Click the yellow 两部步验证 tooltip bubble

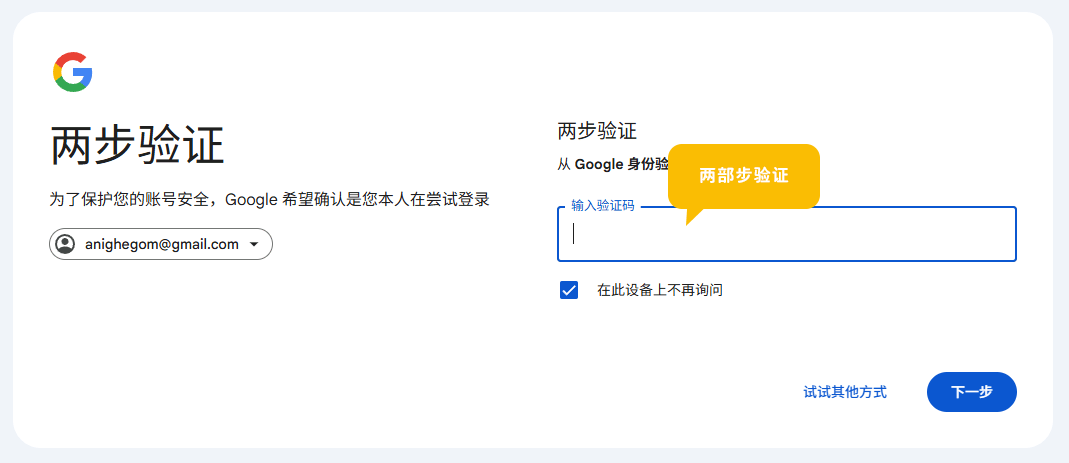[x=744, y=176]
